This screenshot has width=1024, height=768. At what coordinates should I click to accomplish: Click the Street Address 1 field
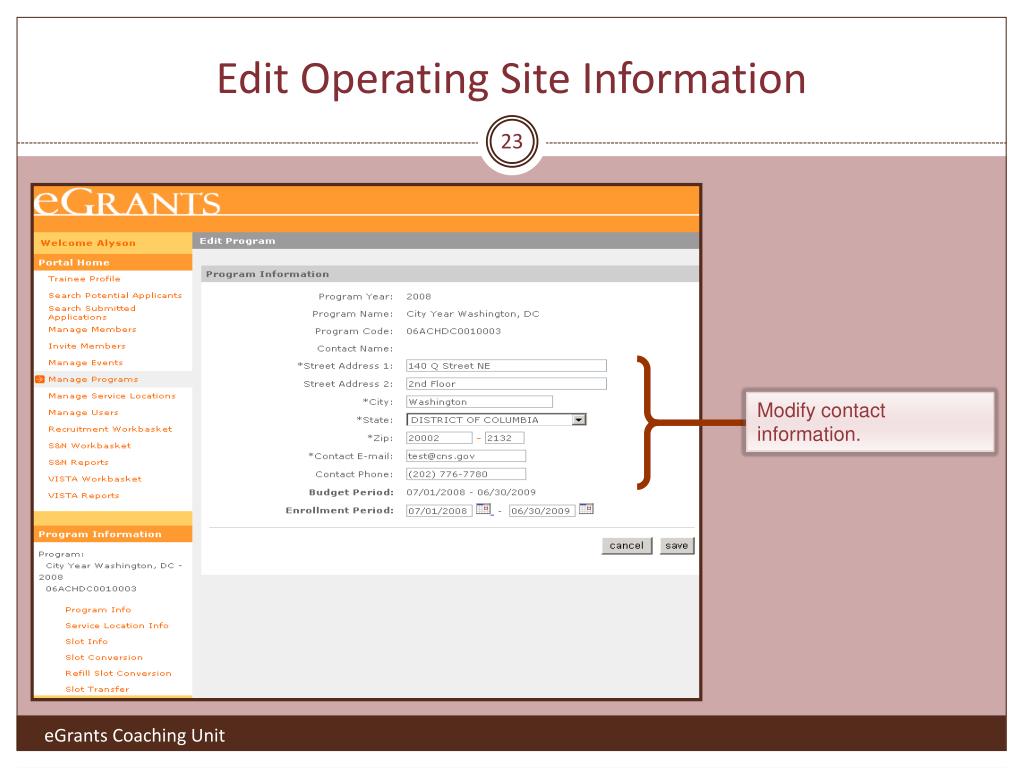[506, 366]
